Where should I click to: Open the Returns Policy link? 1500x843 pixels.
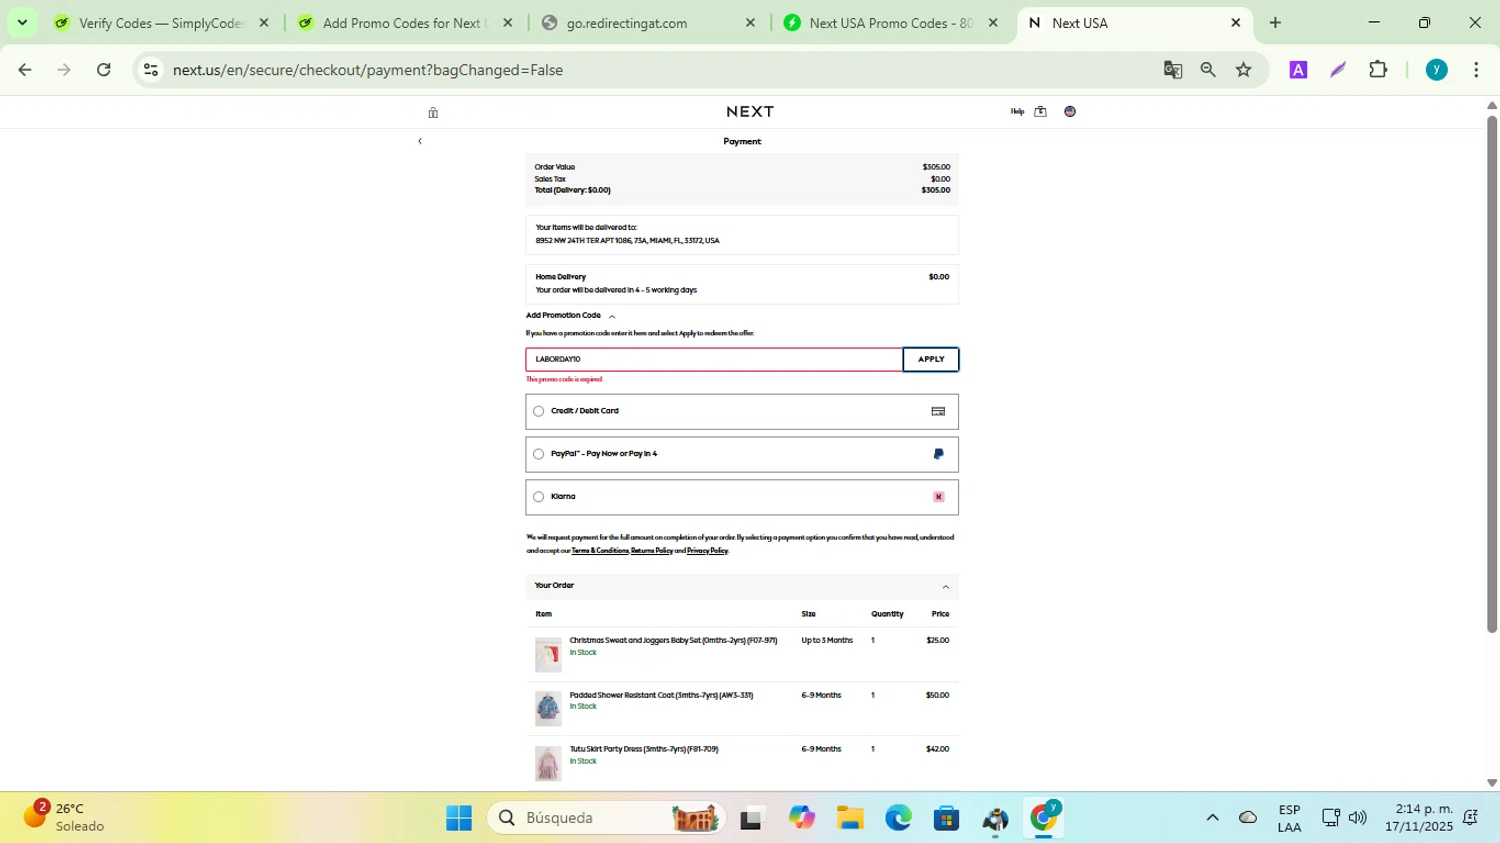pos(652,551)
